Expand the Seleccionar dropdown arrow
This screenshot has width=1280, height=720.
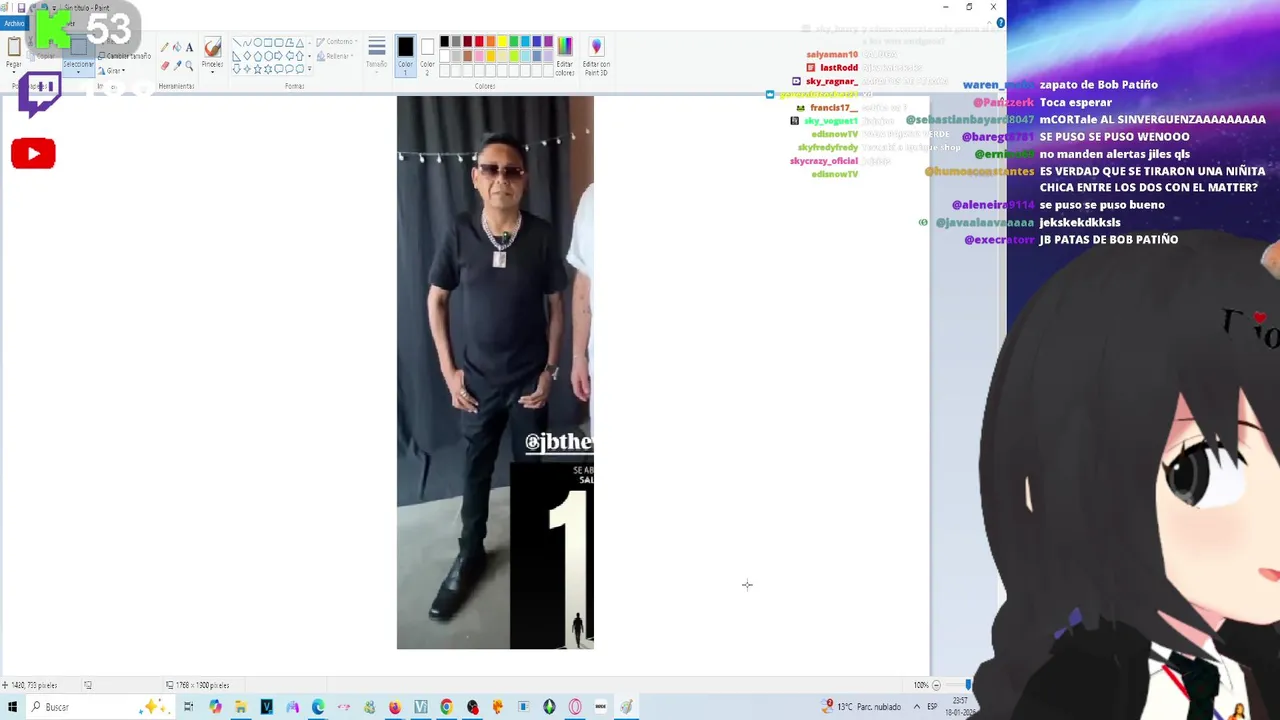[78, 71]
